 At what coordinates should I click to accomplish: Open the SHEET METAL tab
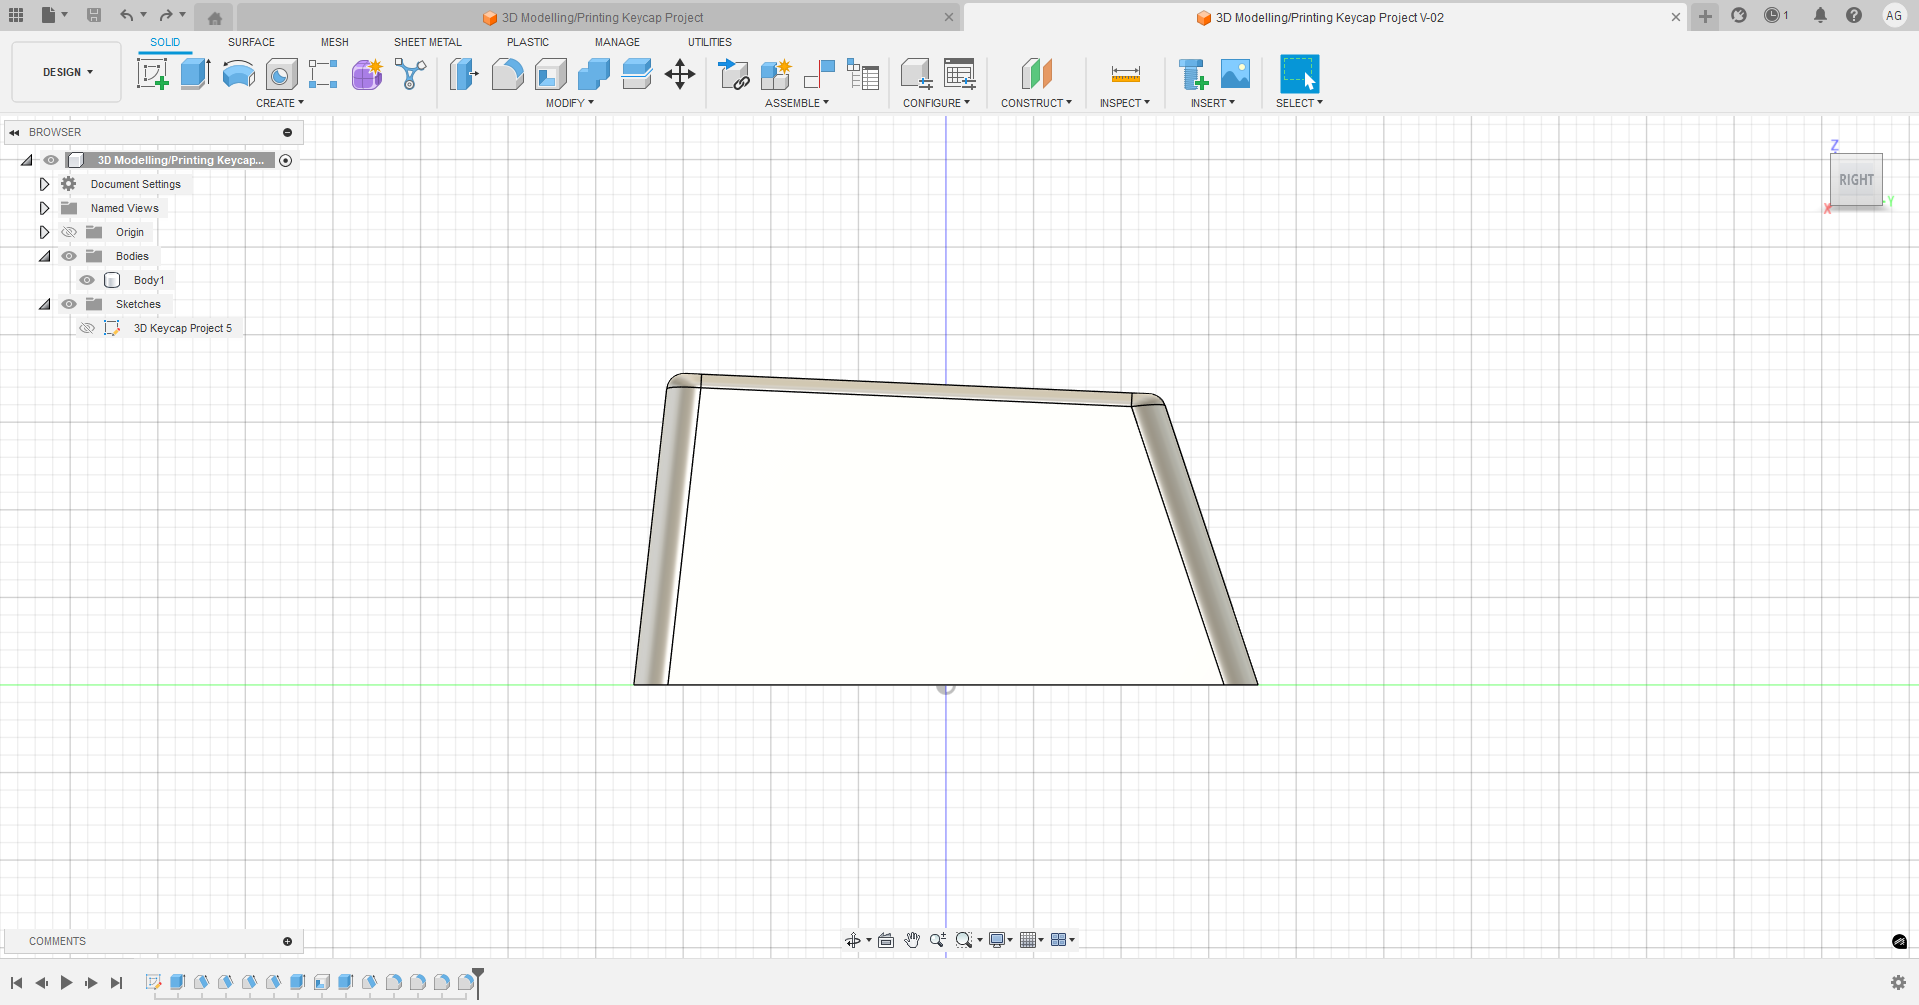click(x=427, y=42)
